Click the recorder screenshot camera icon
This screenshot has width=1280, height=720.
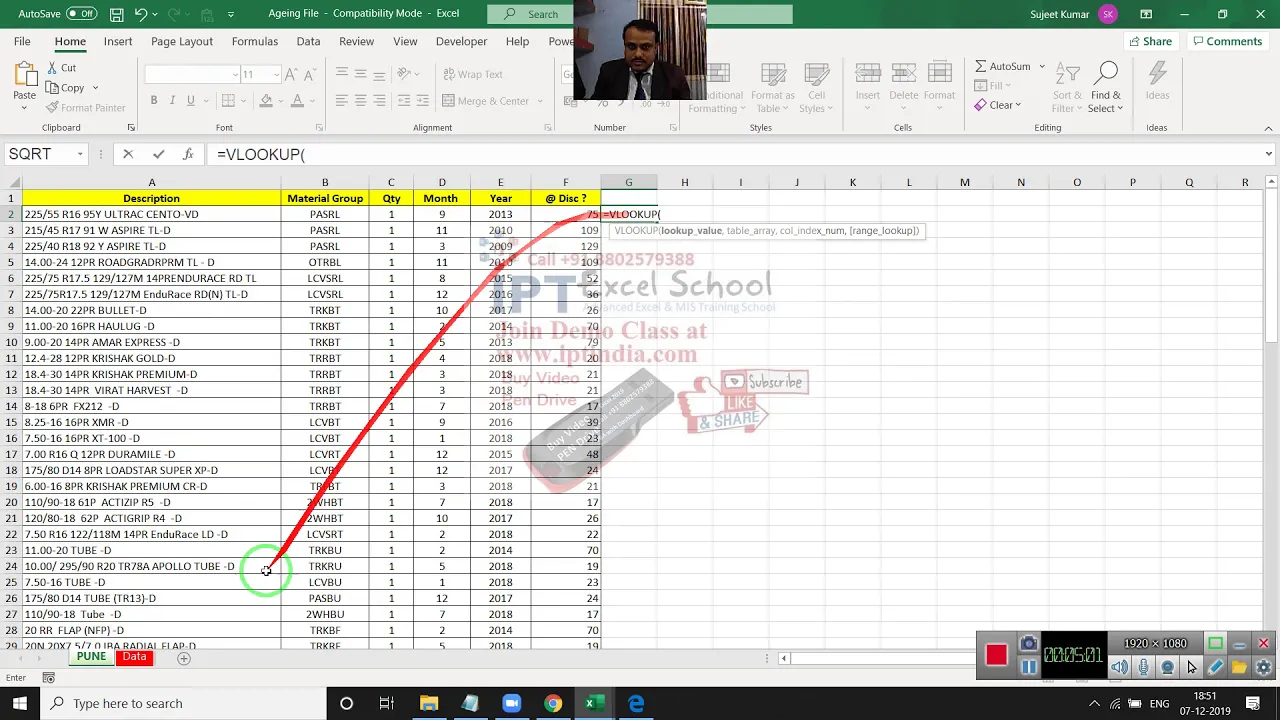(1028, 643)
